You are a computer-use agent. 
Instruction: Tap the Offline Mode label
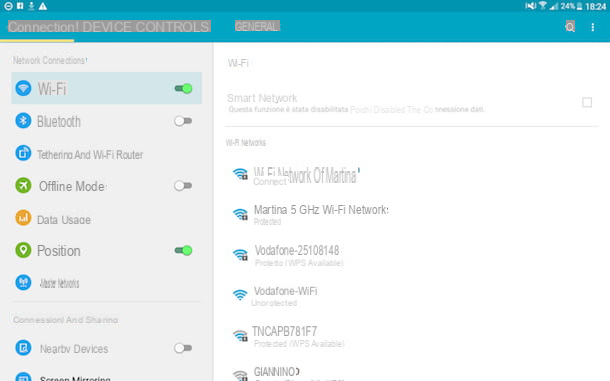point(72,186)
